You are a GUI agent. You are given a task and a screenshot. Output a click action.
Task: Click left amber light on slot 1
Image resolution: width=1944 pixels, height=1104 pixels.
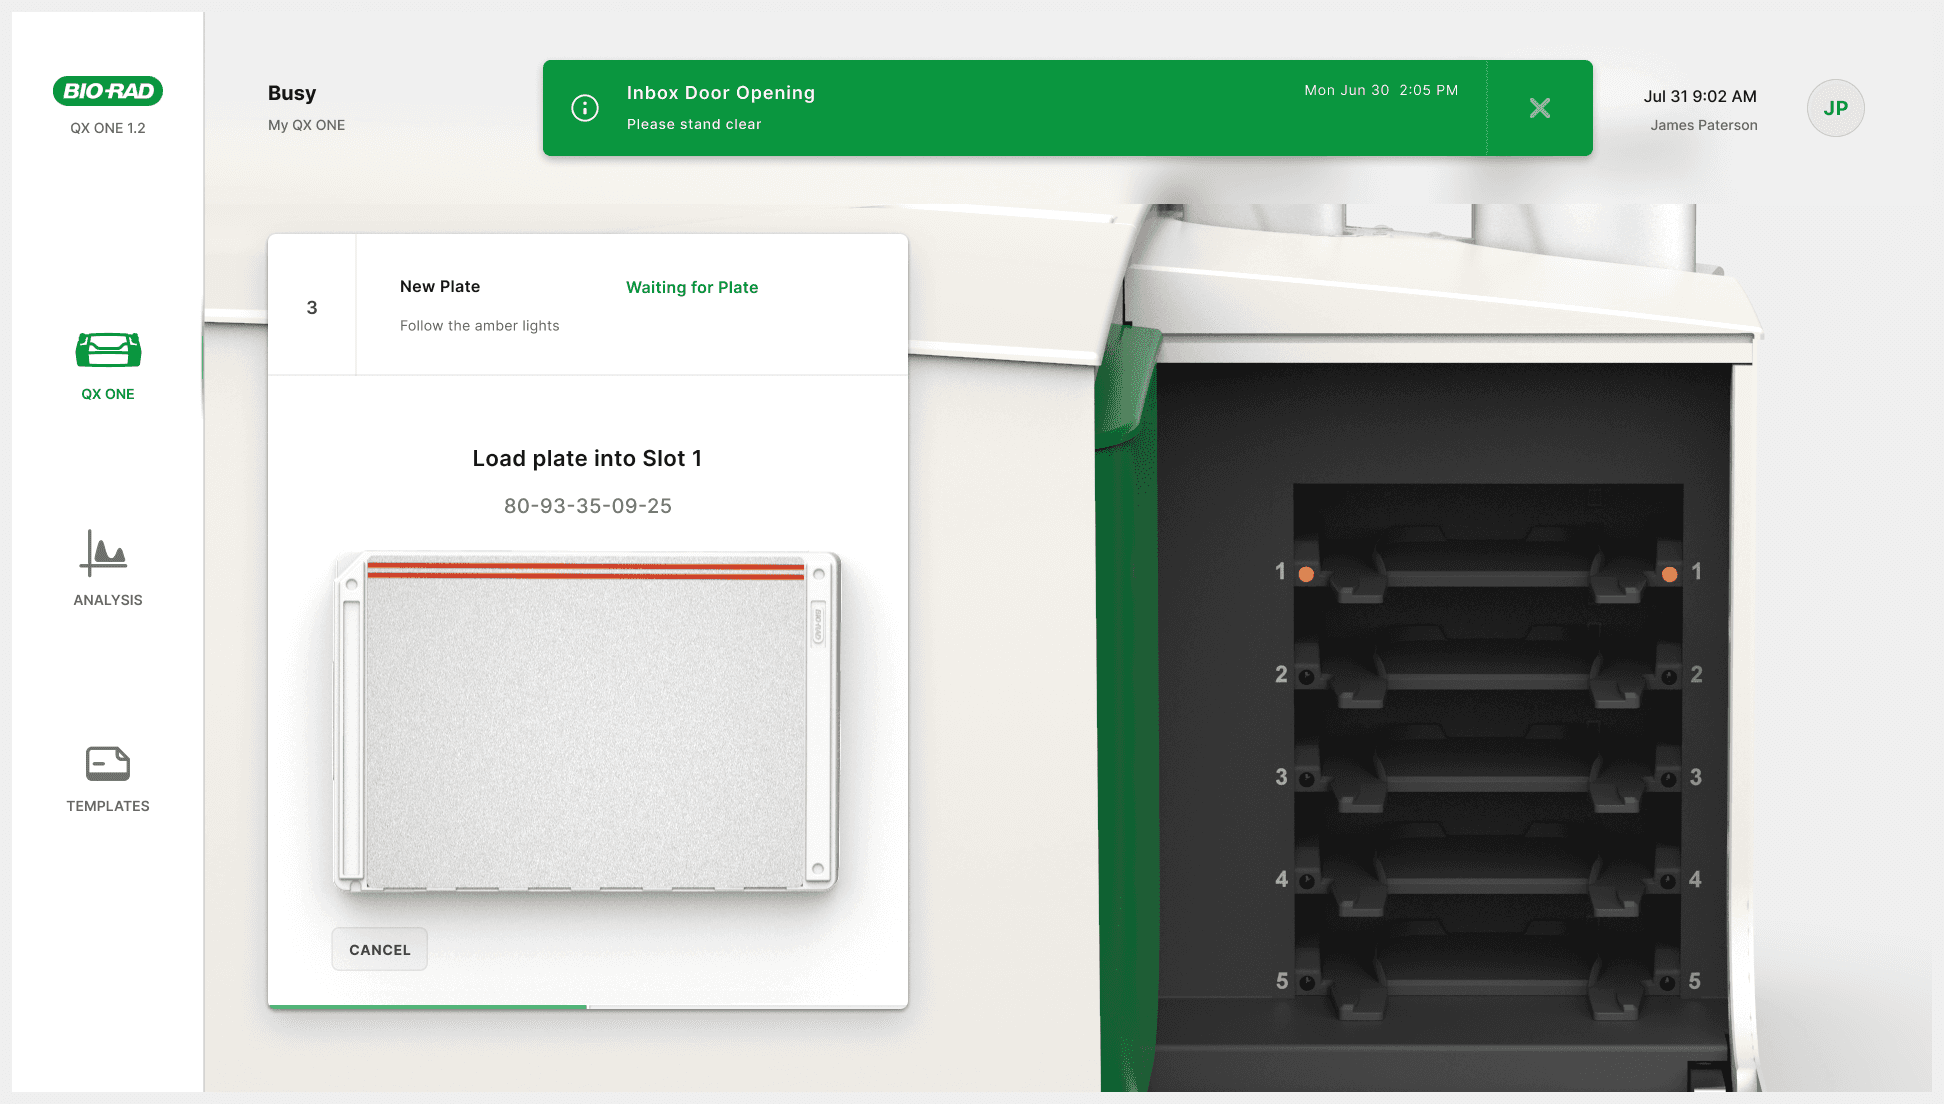[1306, 574]
